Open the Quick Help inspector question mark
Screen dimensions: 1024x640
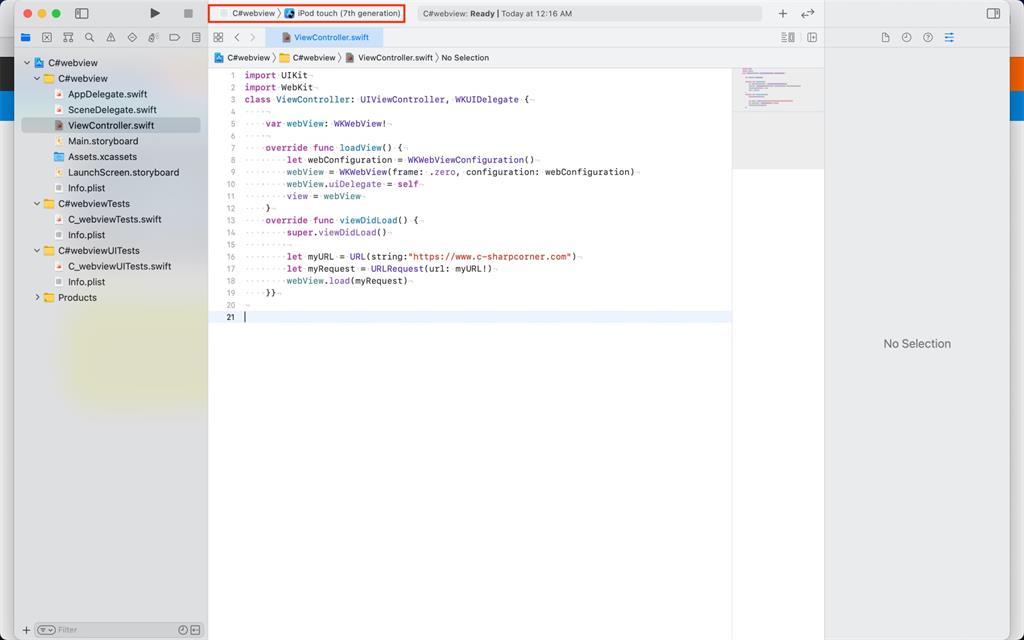click(928, 37)
